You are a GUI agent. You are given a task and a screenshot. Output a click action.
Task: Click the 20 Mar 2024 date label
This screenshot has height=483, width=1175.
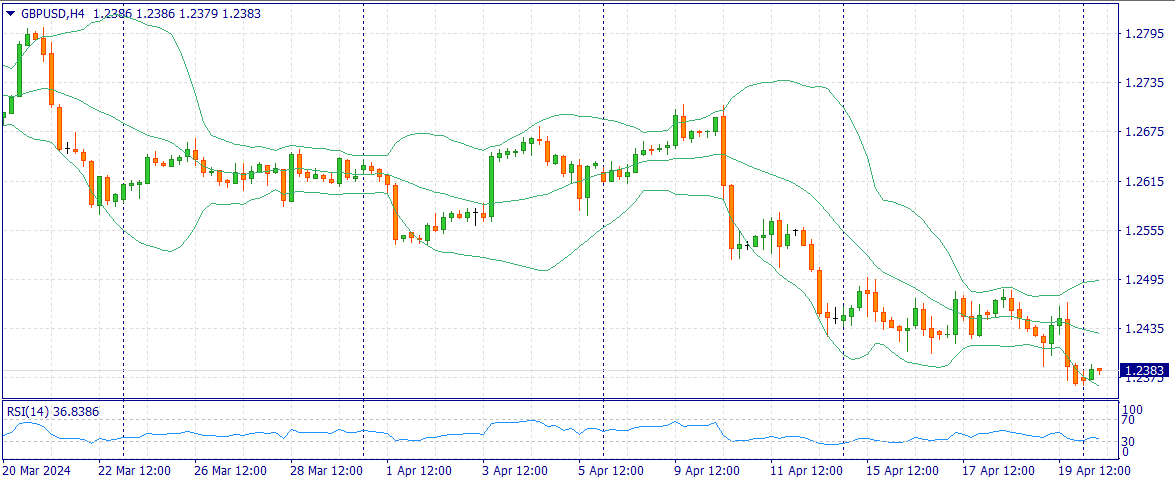click(x=37, y=470)
